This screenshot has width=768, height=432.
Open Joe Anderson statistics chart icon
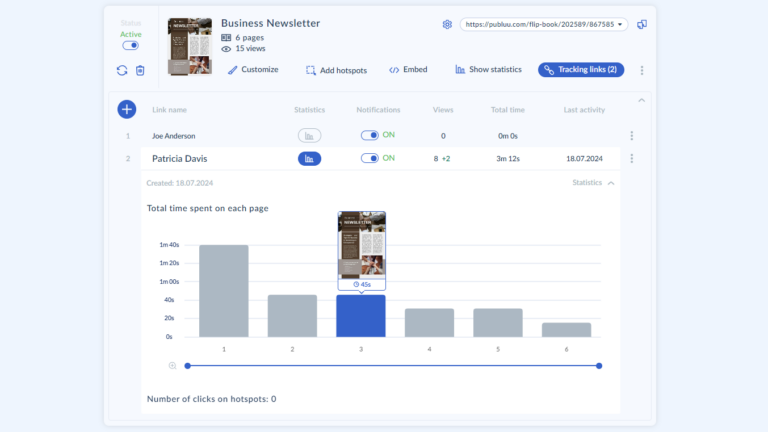(x=309, y=136)
